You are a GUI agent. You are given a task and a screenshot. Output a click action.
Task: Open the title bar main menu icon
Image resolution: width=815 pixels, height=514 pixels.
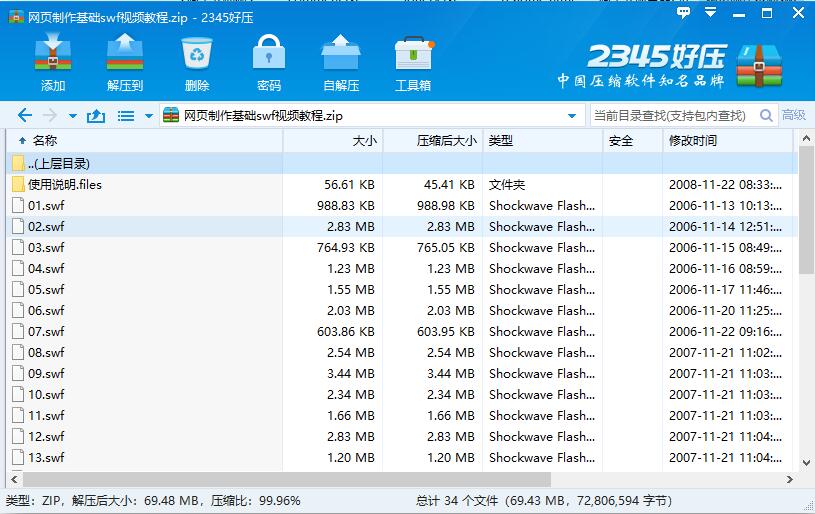pos(711,12)
